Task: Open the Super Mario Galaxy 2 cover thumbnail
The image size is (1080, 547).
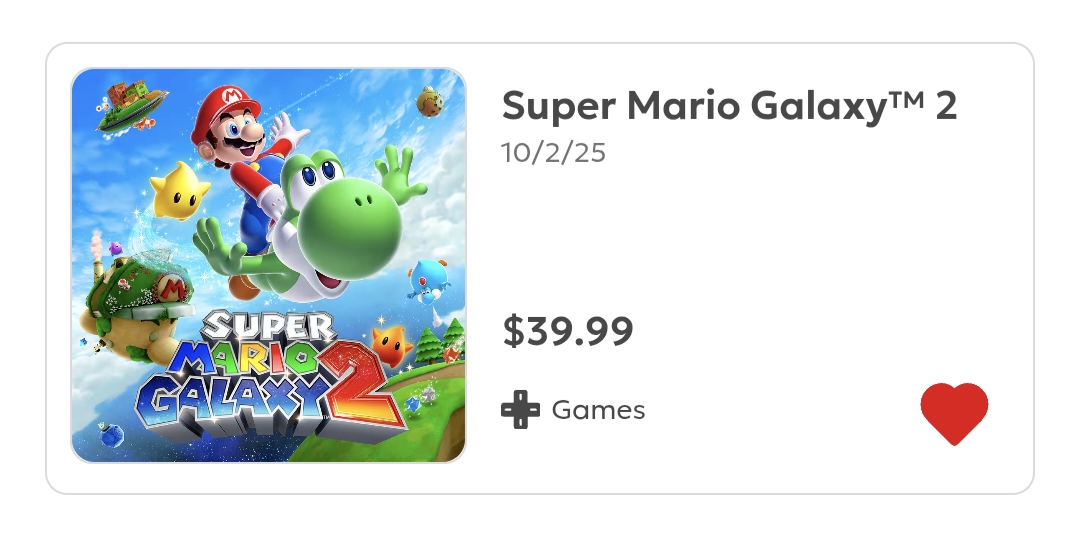Action: click(268, 265)
